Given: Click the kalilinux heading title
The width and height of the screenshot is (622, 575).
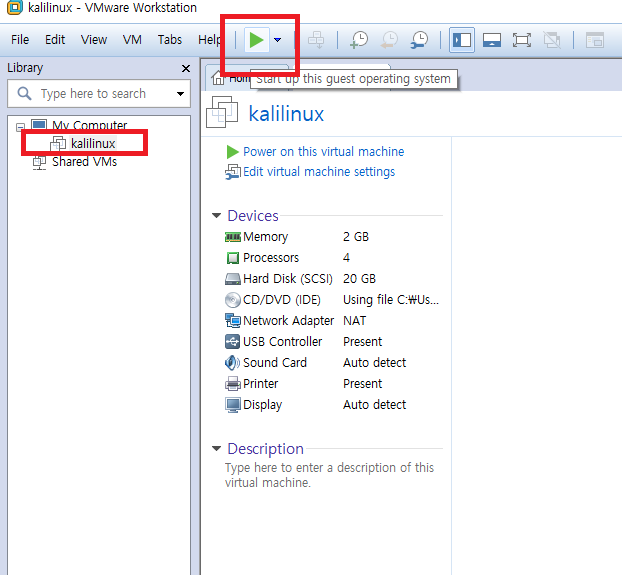Looking at the screenshot, I should (x=286, y=114).
